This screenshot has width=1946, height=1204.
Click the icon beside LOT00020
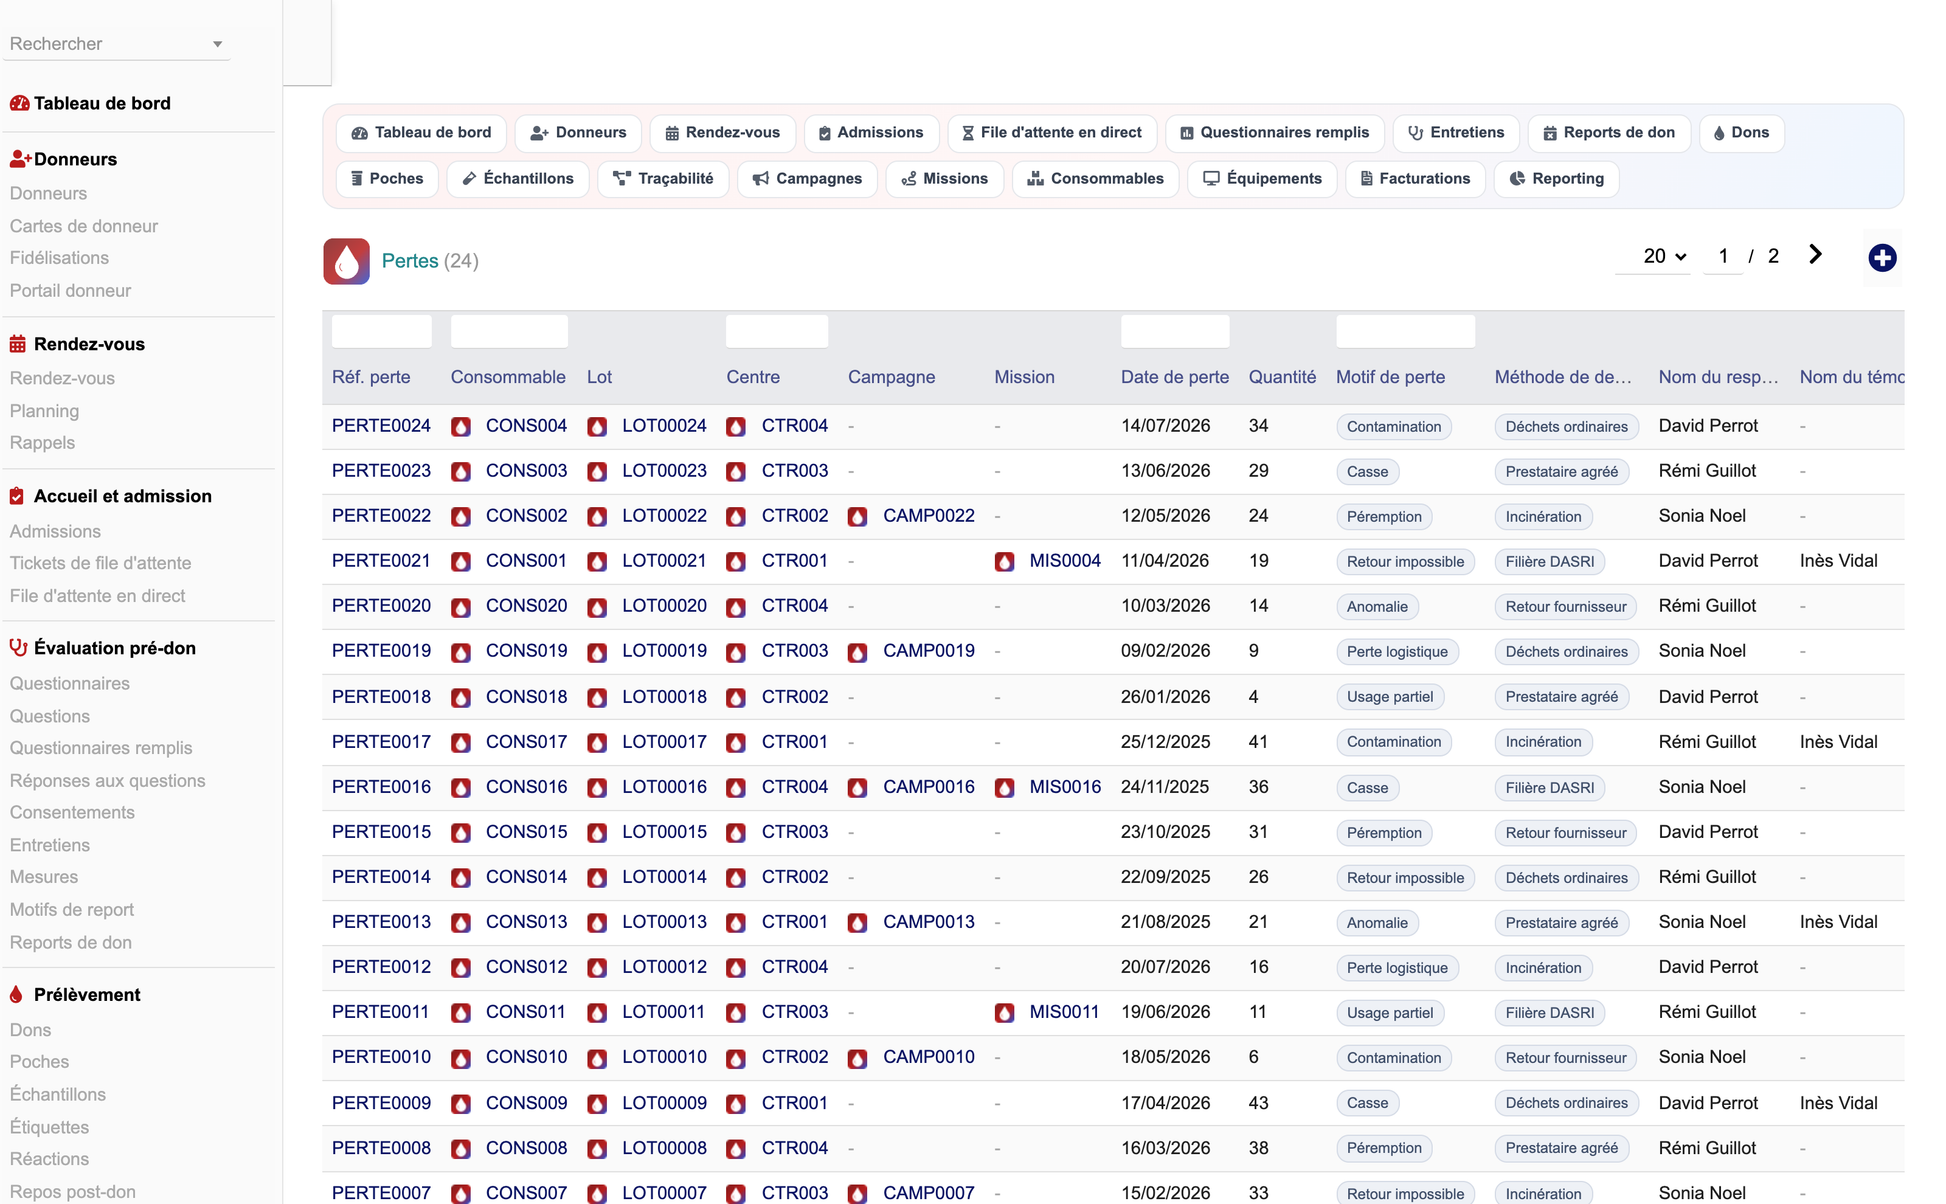[x=597, y=607]
